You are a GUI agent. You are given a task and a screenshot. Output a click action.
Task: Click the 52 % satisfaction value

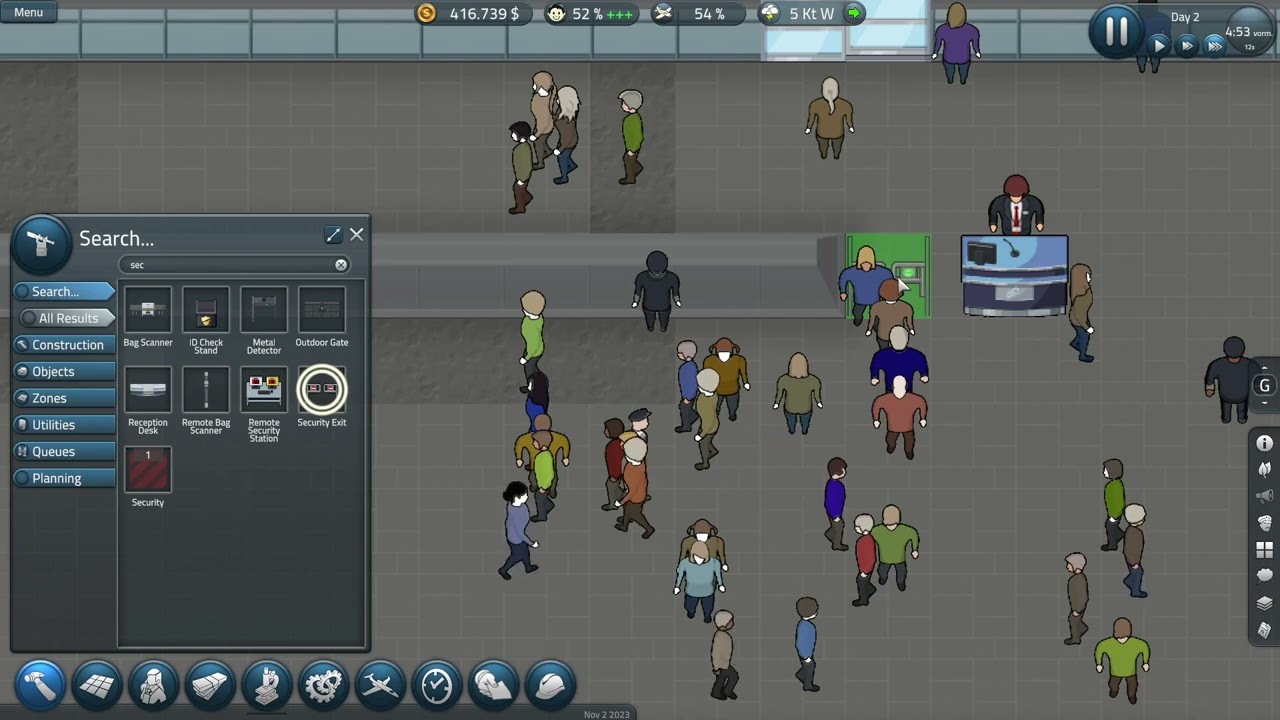(x=587, y=13)
